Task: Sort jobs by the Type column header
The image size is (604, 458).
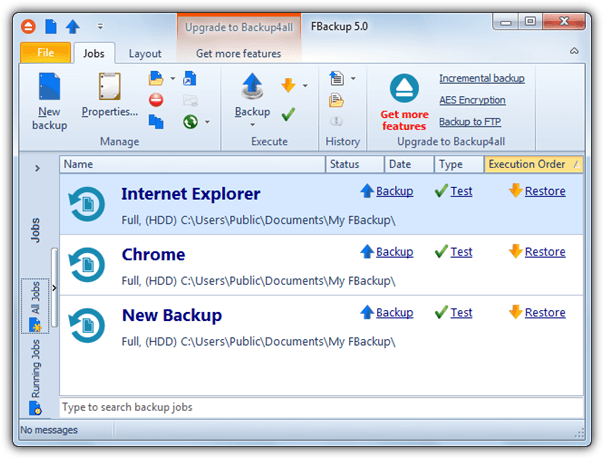Action: (x=459, y=164)
